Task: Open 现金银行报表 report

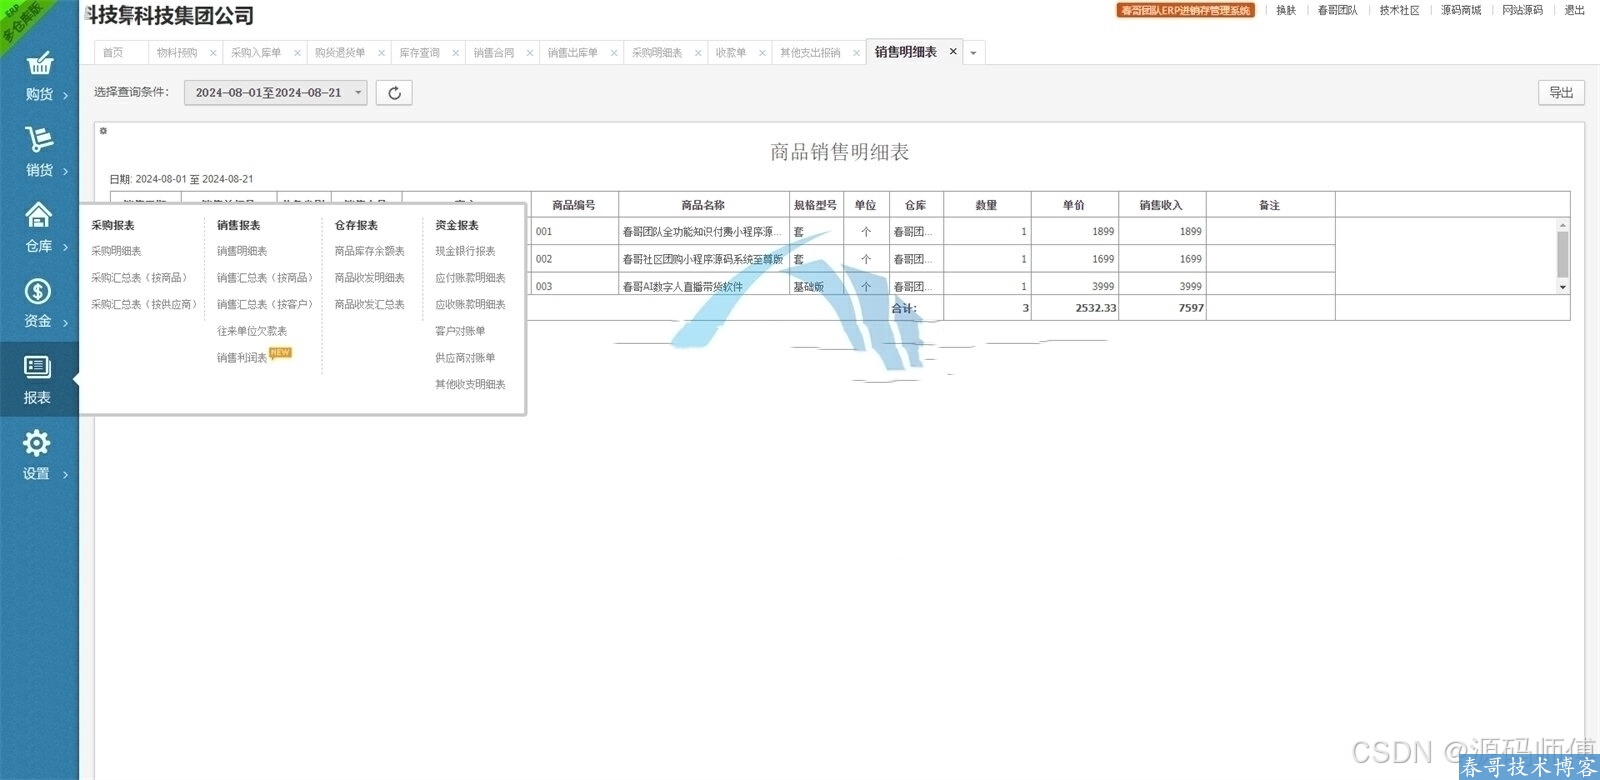Action: (x=465, y=251)
